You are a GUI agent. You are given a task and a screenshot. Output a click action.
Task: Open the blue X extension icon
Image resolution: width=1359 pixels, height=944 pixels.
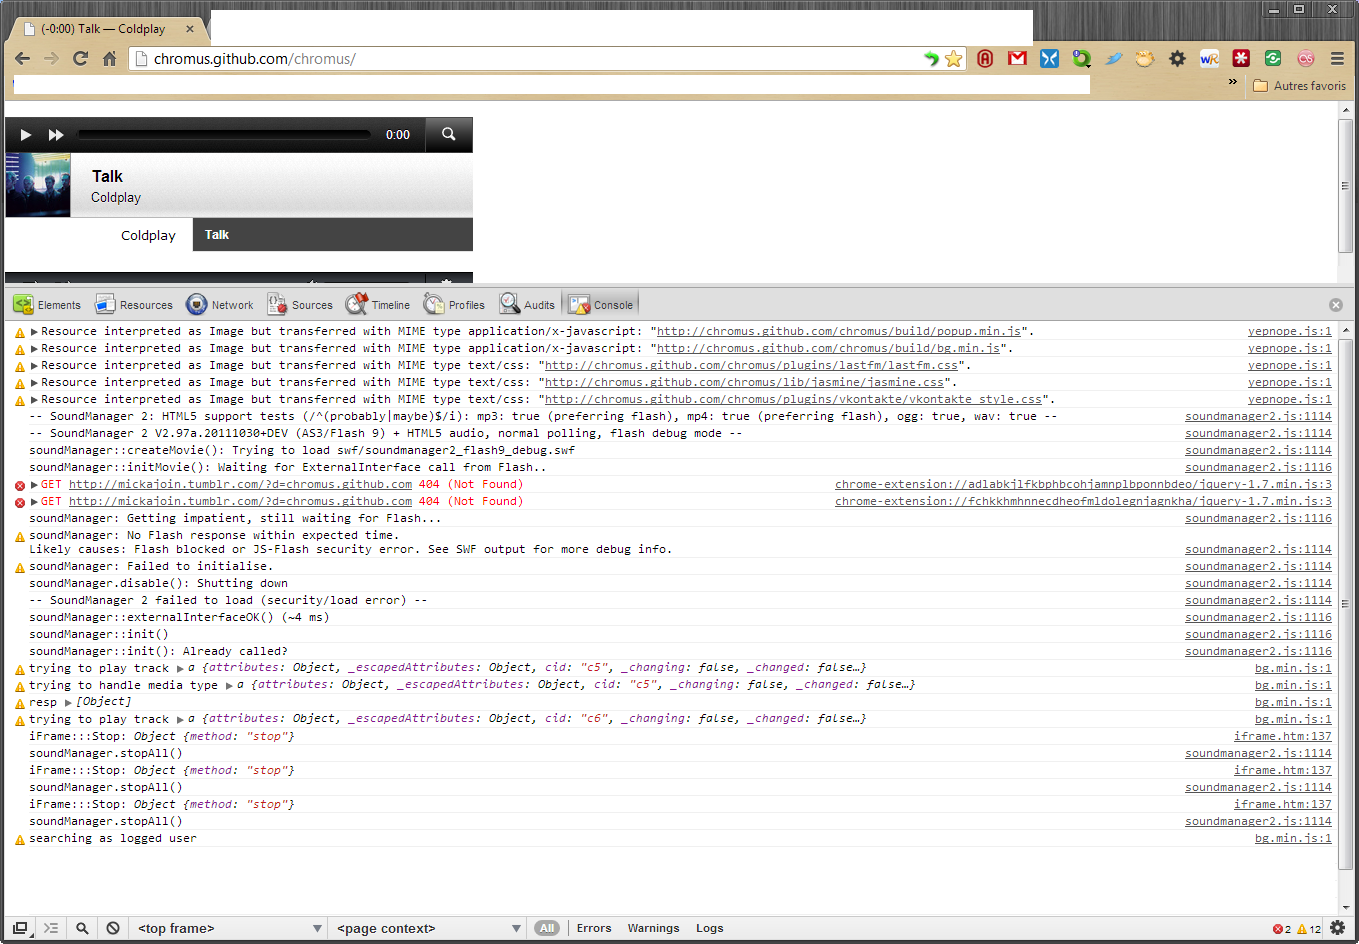1049,59
